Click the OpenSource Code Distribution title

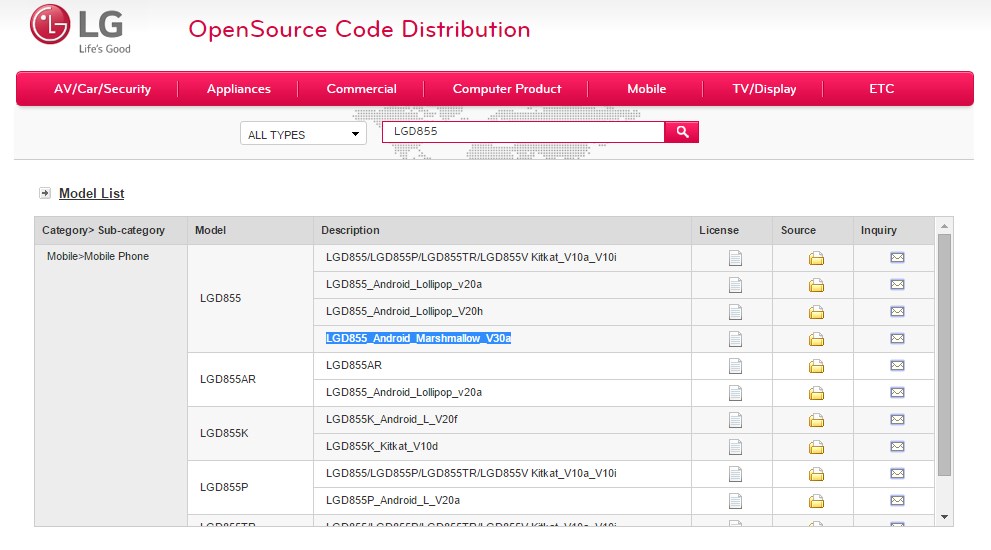tap(359, 30)
